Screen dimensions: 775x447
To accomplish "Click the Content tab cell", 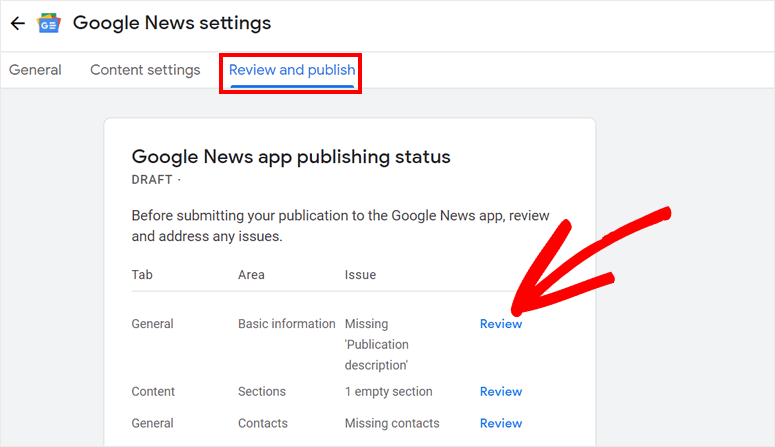I will click(153, 392).
